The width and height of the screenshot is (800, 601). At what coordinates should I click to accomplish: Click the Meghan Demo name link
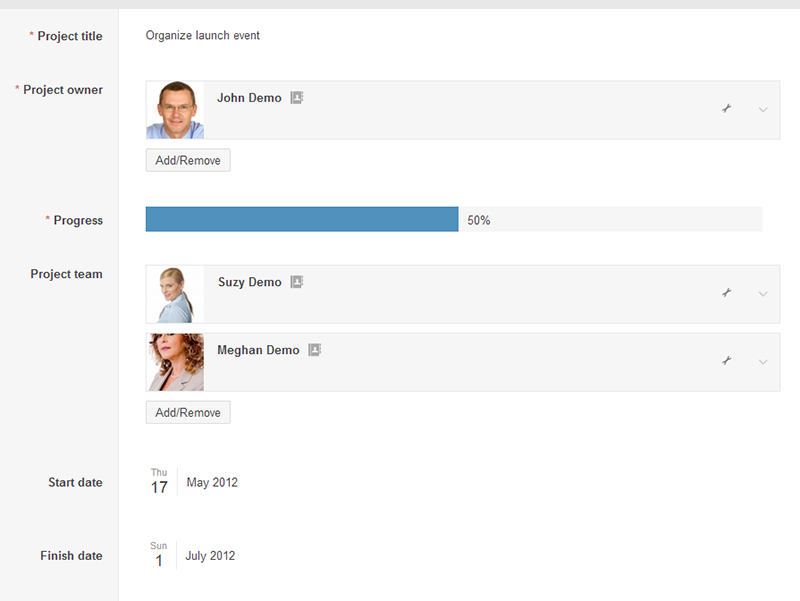258,350
